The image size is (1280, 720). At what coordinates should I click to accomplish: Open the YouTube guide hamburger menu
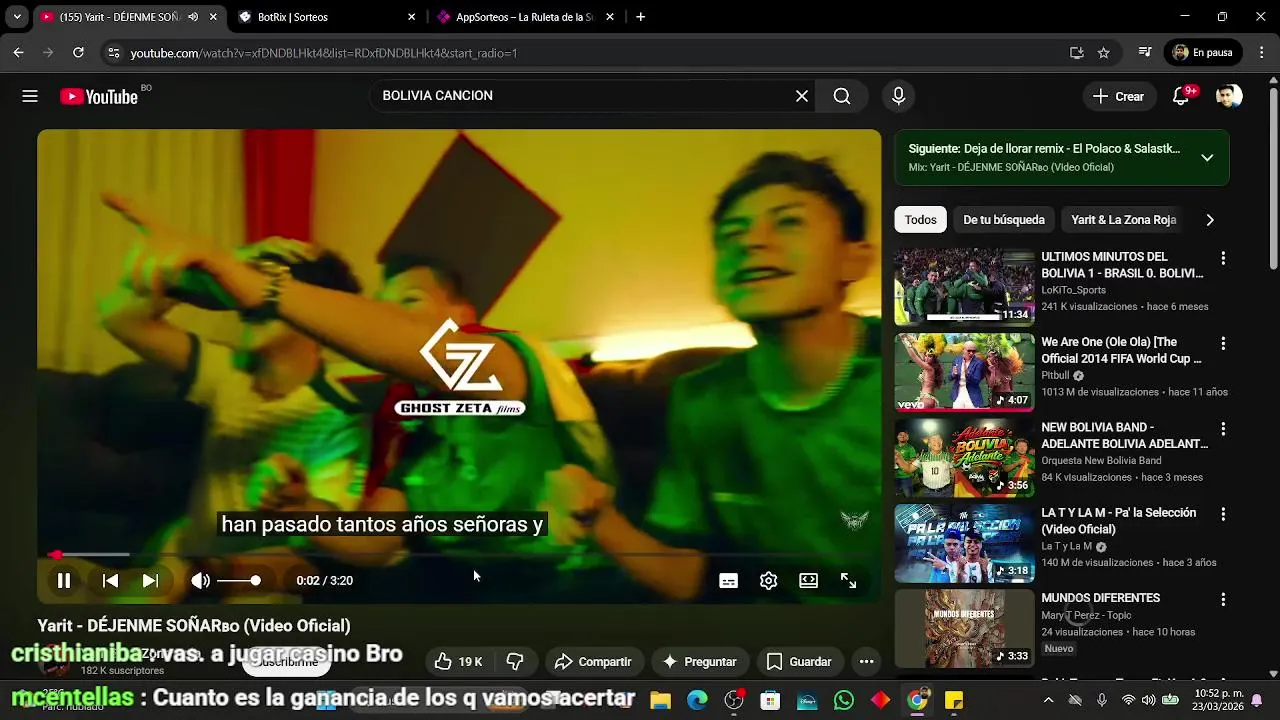(30, 96)
